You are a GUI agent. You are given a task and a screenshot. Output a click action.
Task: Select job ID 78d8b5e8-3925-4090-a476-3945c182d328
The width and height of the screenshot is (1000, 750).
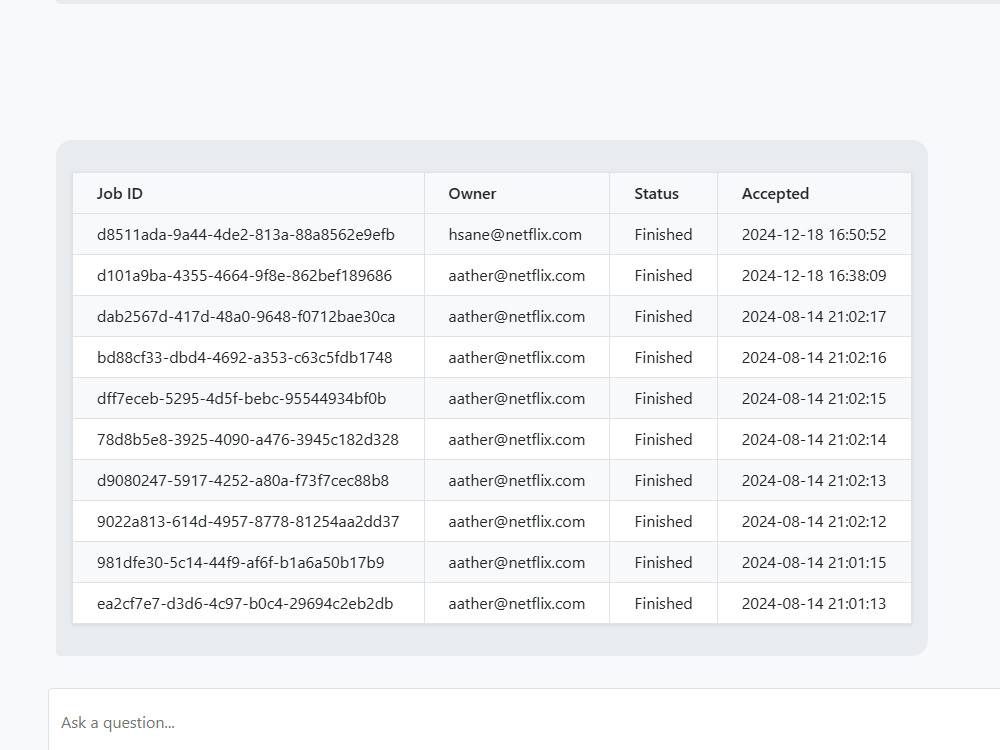click(247, 439)
